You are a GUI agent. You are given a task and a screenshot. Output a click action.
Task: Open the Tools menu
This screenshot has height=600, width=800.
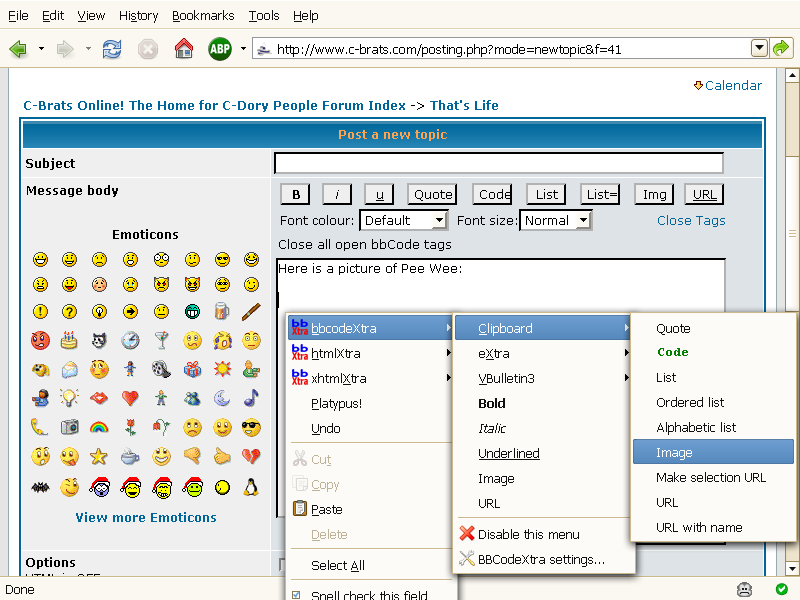[264, 16]
